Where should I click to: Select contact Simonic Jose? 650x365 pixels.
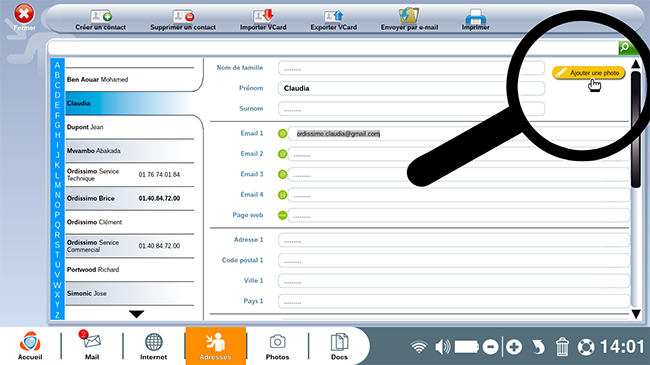click(x=130, y=293)
